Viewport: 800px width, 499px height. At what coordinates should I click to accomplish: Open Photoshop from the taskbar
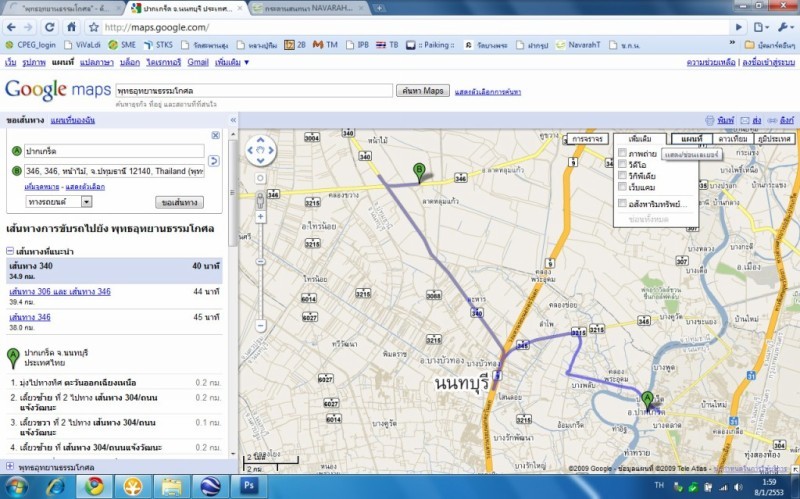248,485
